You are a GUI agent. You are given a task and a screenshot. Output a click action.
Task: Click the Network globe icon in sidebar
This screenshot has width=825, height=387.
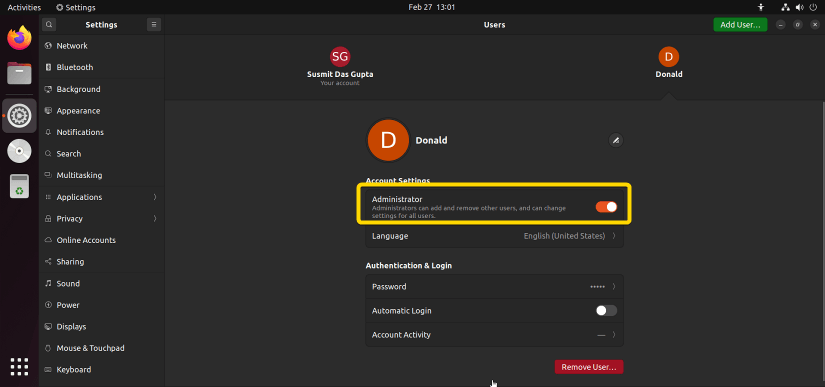click(48, 46)
